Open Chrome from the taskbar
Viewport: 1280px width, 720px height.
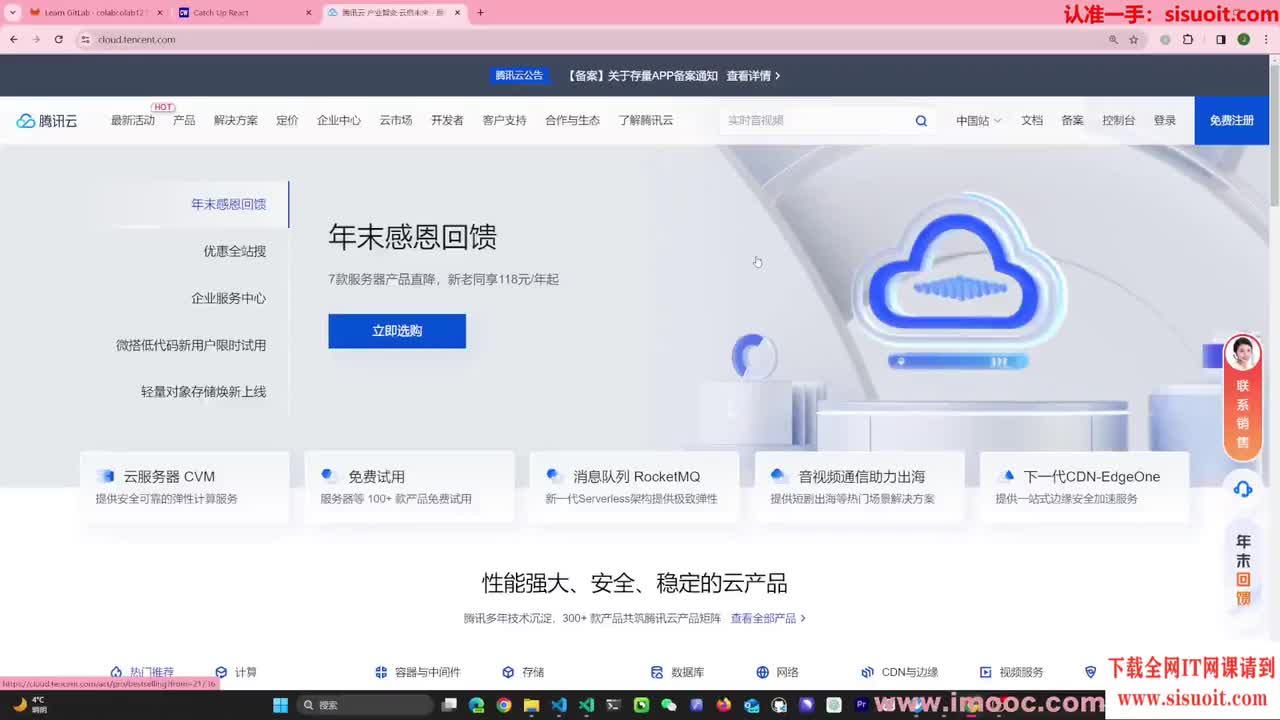click(504, 705)
